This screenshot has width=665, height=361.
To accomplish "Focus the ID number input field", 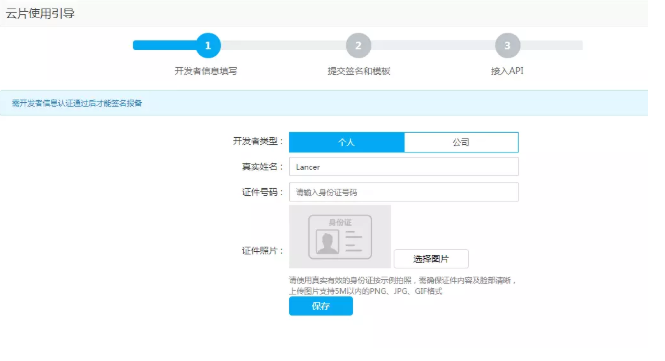I will click(x=404, y=192).
